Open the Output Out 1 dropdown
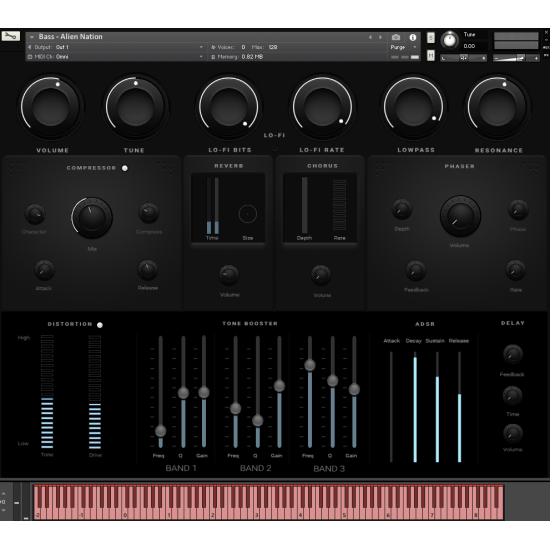 115,47
